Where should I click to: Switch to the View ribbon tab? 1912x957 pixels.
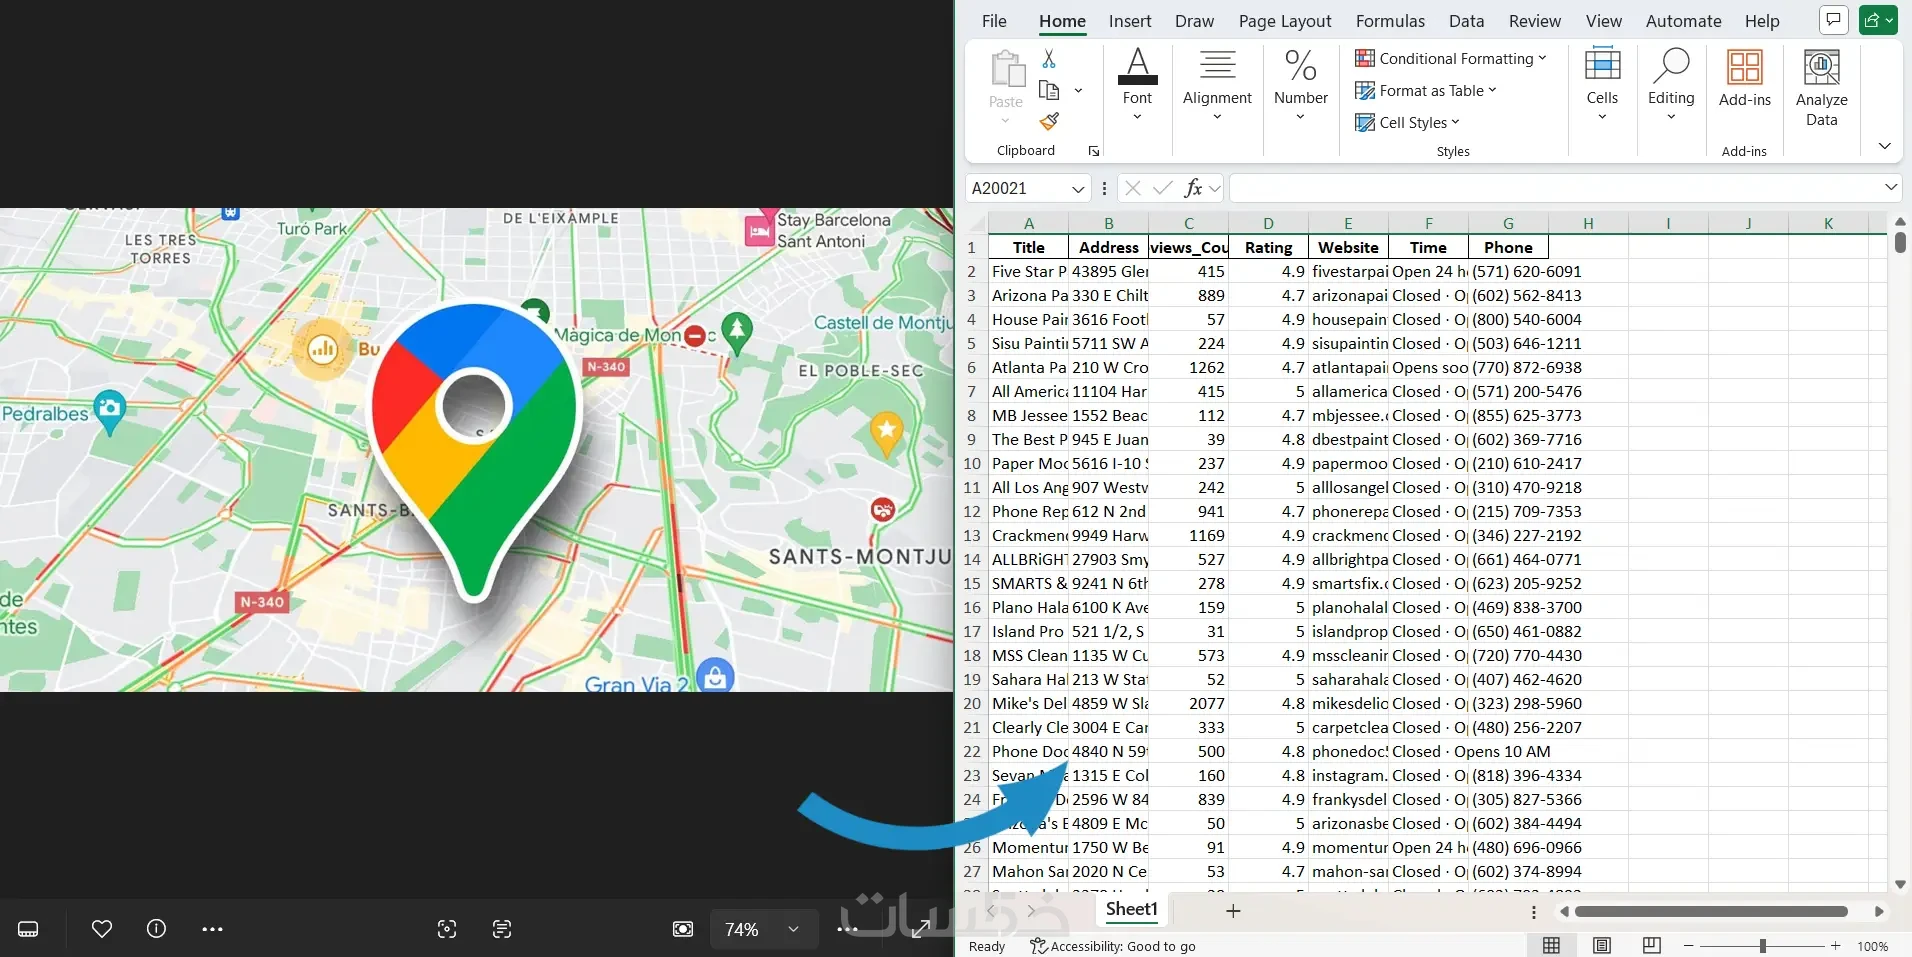click(x=1603, y=21)
